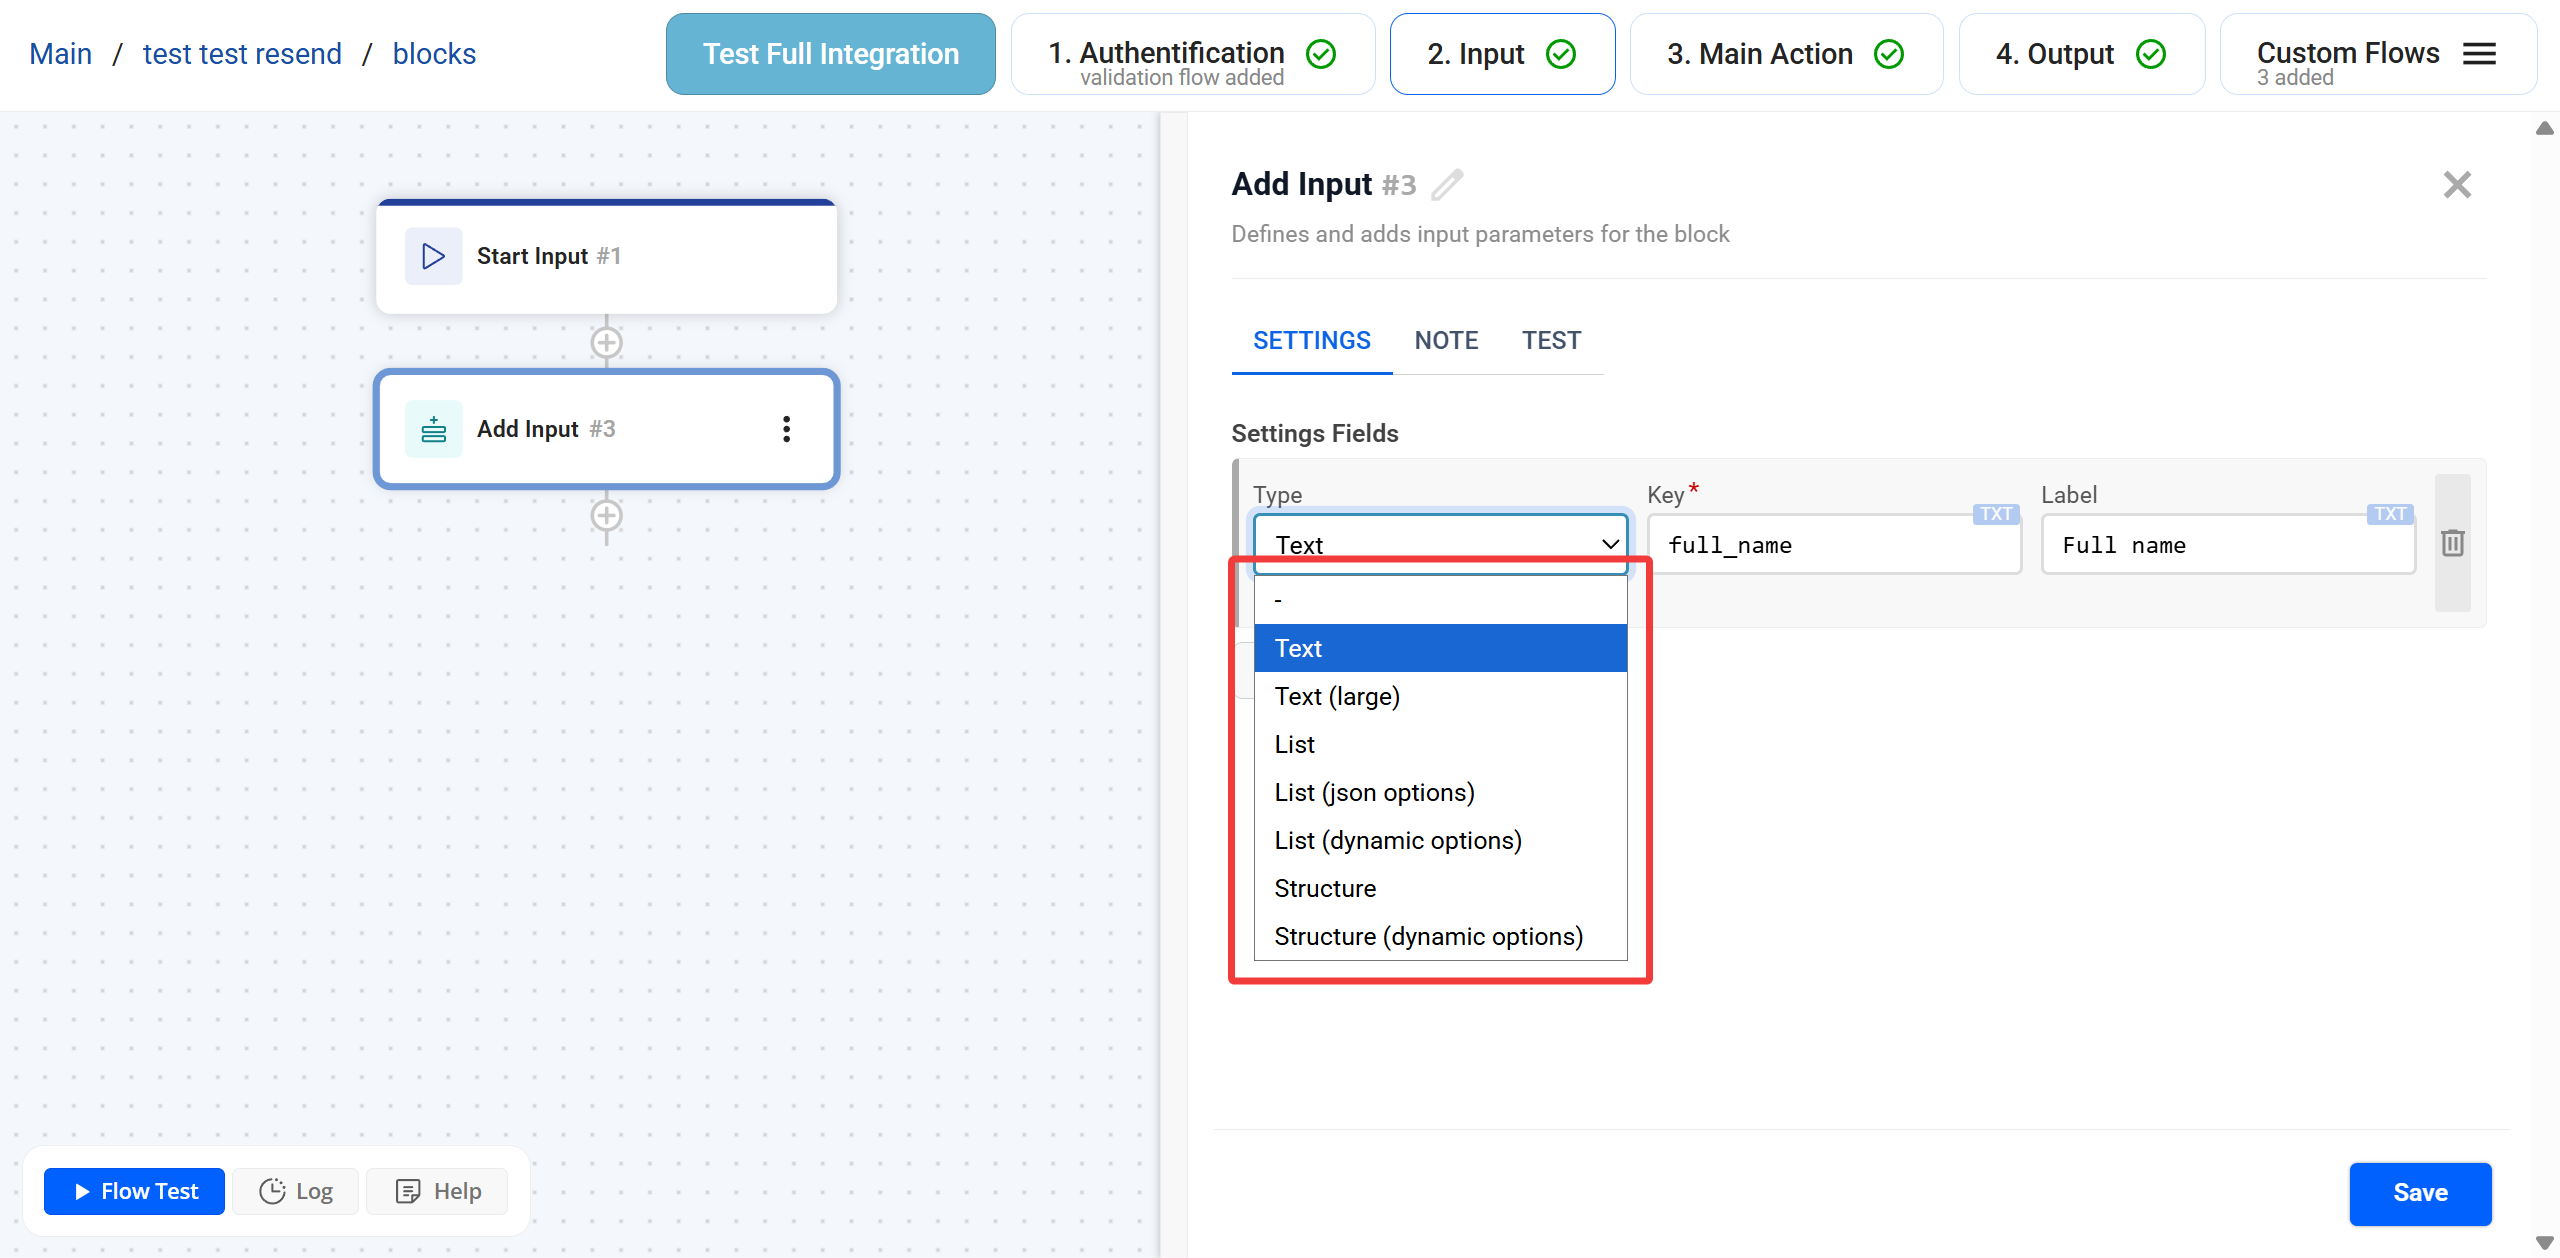Switch to the TEST tab

(1551, 341)
